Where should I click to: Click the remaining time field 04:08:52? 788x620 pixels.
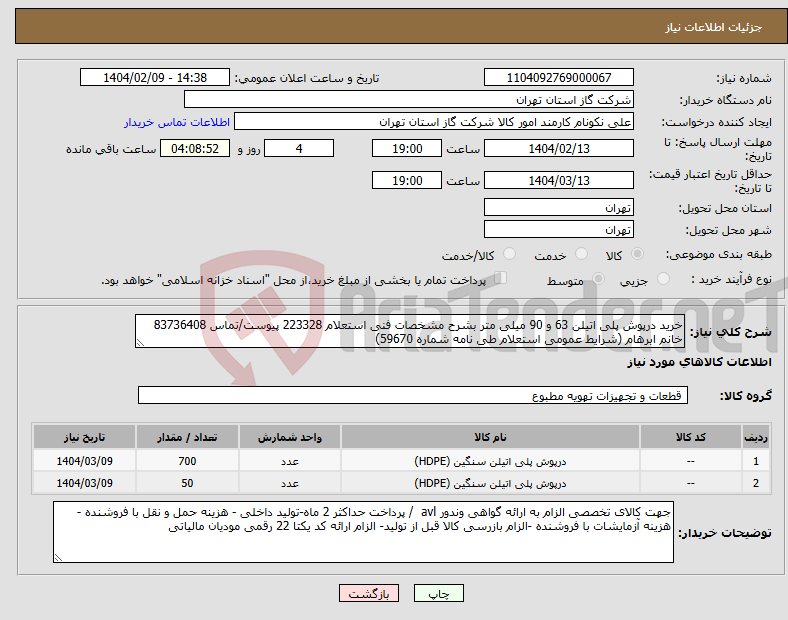(195, 148)
